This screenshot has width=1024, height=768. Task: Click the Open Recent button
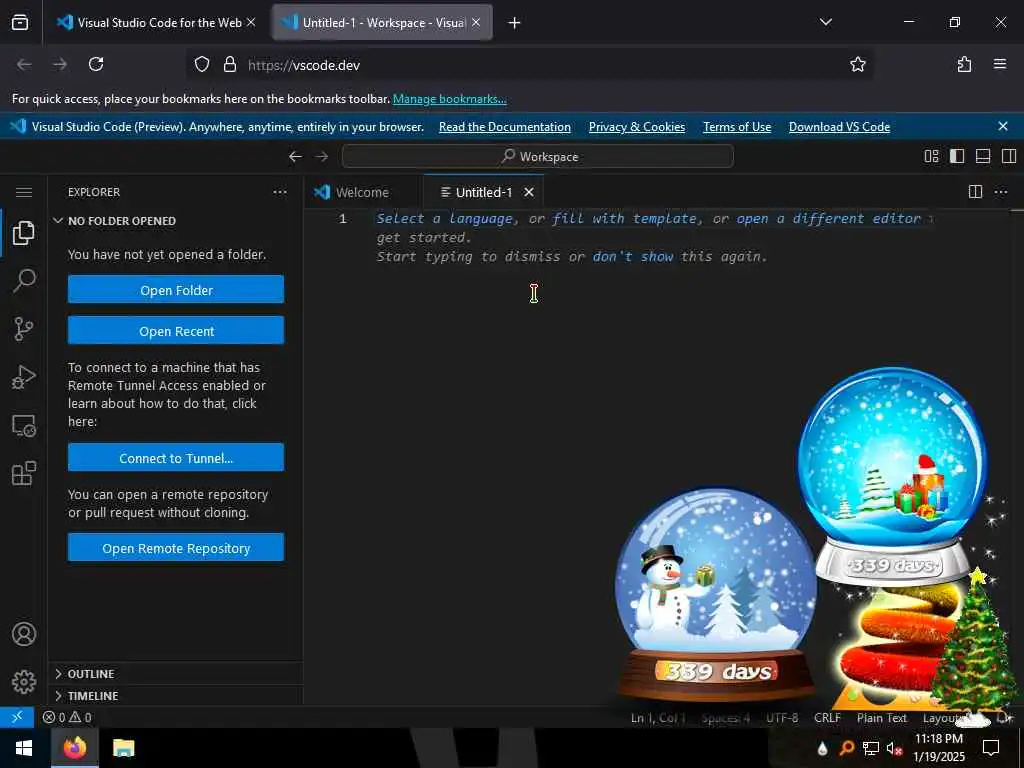point(176,330)
